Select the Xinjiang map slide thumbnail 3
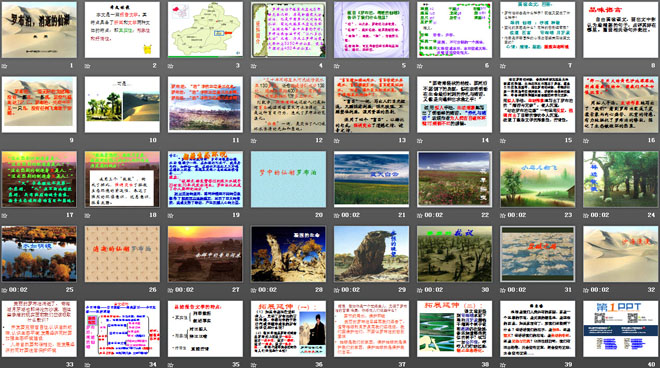660x368 pixels. [205, 30]
